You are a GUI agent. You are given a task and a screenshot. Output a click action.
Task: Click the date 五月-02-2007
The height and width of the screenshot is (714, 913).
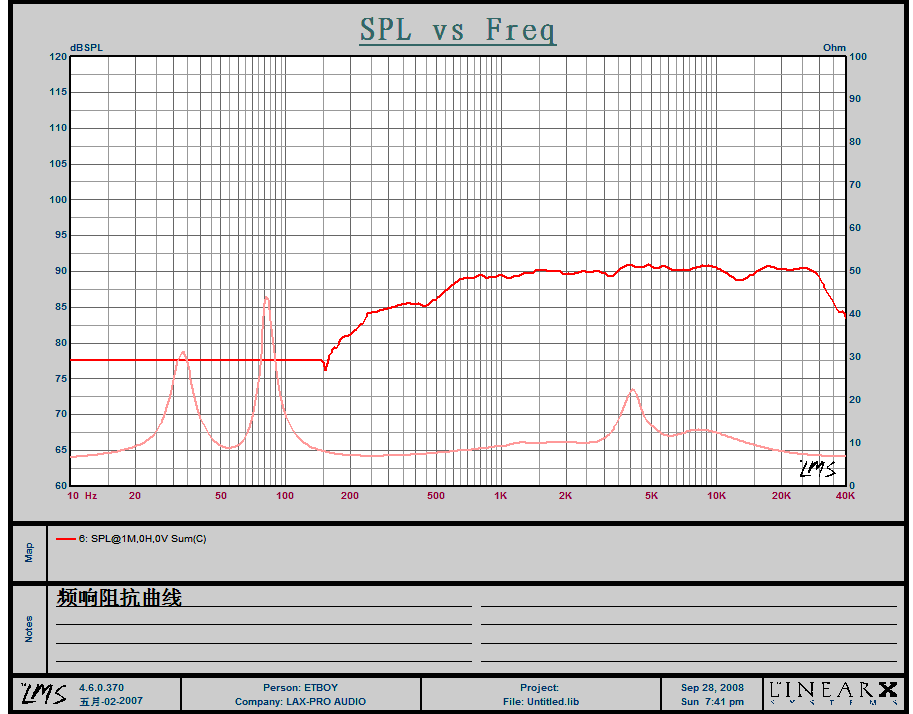(x=111, y=701)
